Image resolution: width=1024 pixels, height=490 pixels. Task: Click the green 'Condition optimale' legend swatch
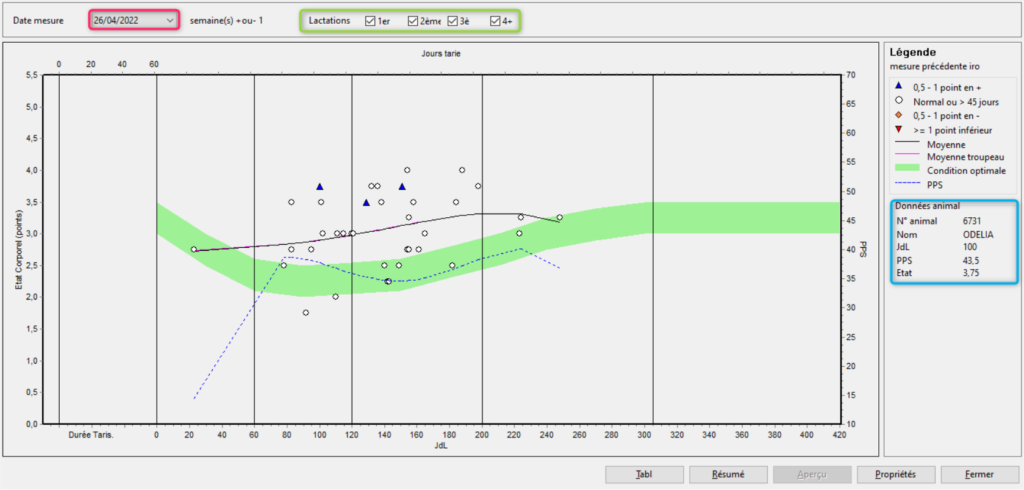tap(906, 168)
